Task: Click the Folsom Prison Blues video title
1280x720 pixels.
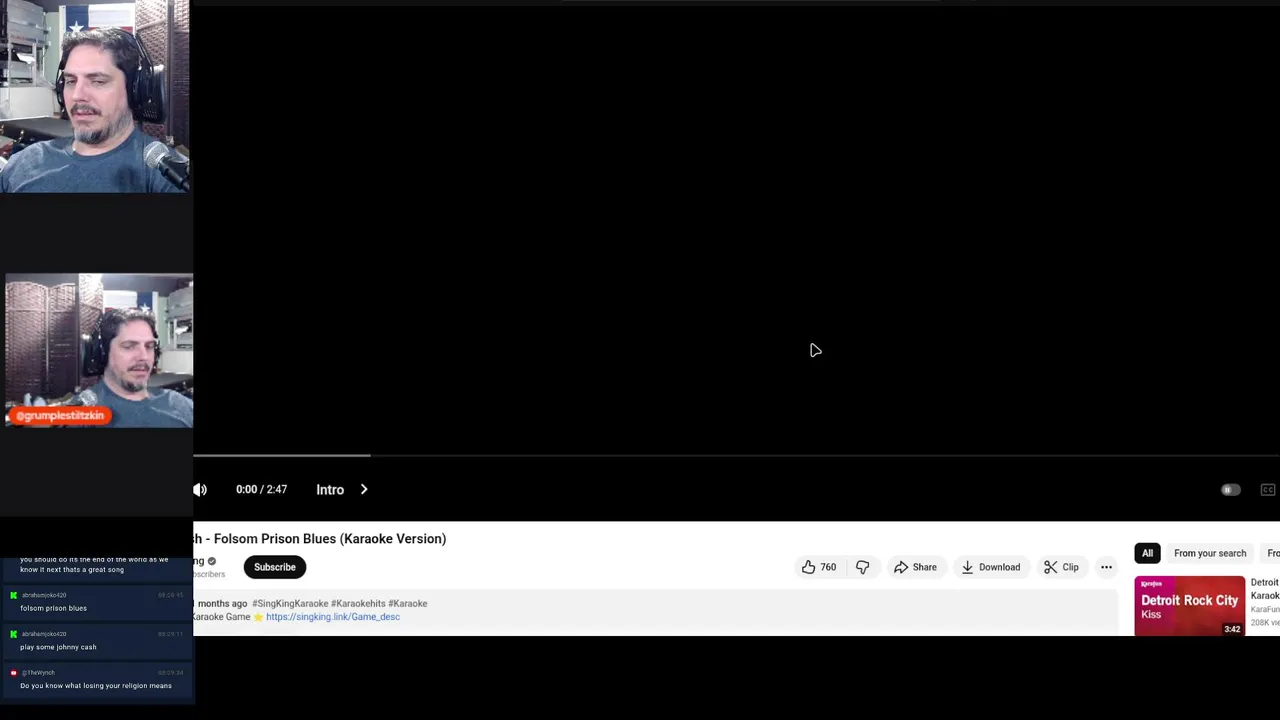Action: (x=320, y=539)
